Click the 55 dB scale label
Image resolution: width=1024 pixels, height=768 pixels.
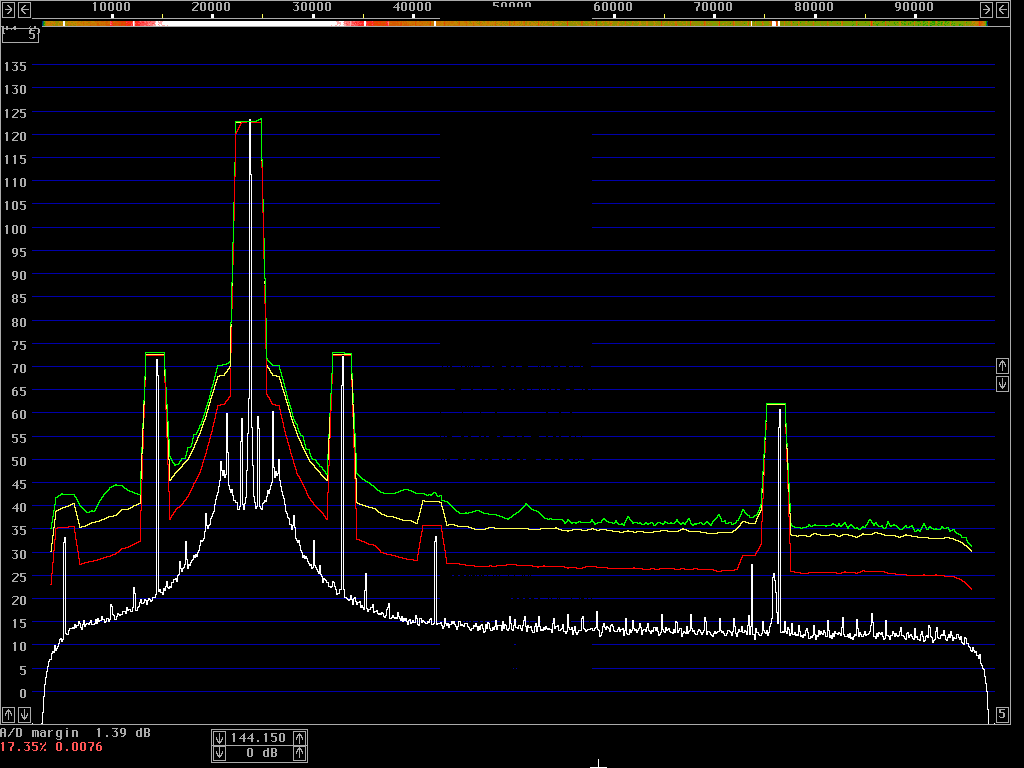coord(19,438)
